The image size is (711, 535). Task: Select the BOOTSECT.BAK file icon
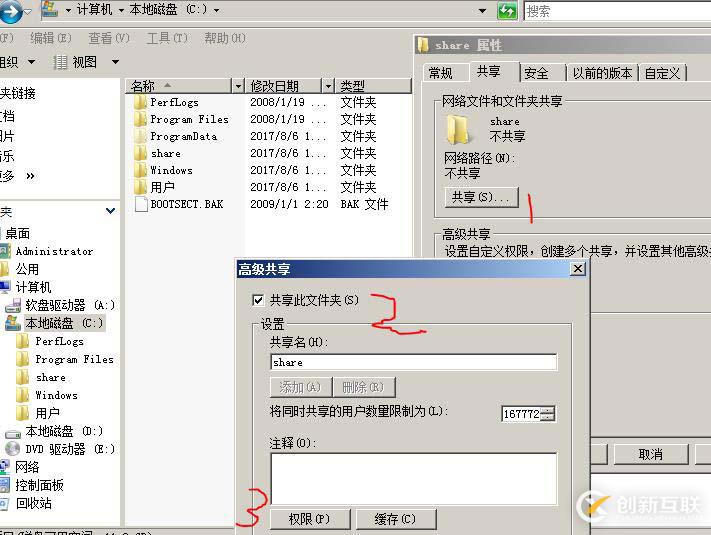(141, 204)
